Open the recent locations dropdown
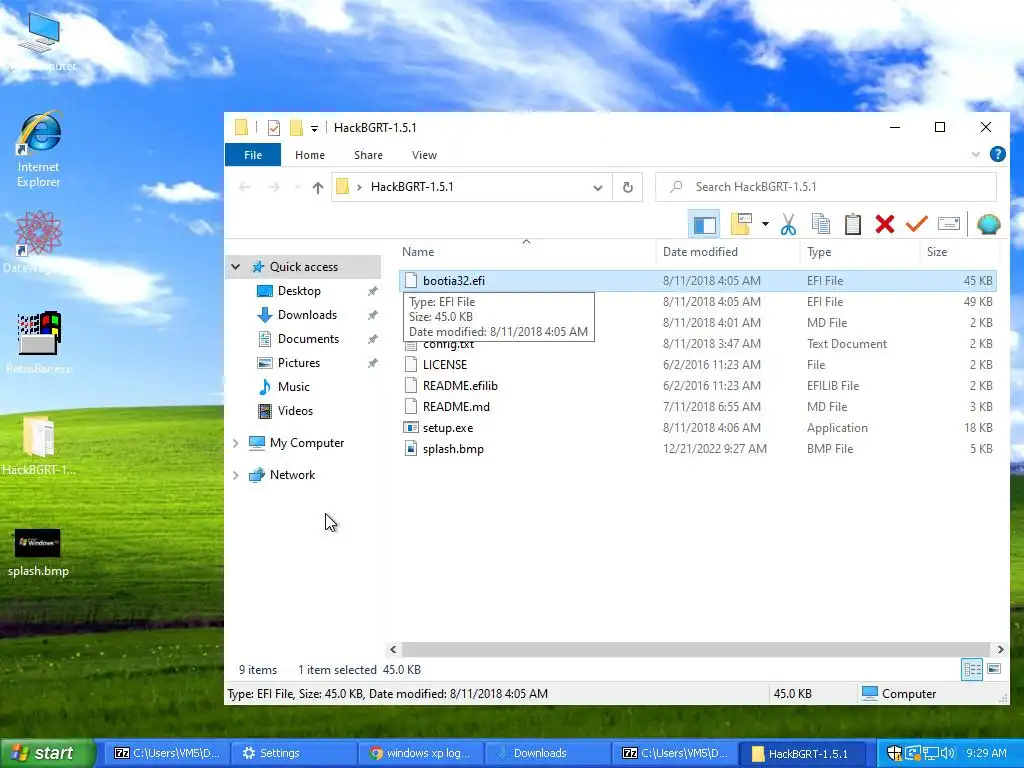This screenshot has width=1024, height=768. coord(297,187)
